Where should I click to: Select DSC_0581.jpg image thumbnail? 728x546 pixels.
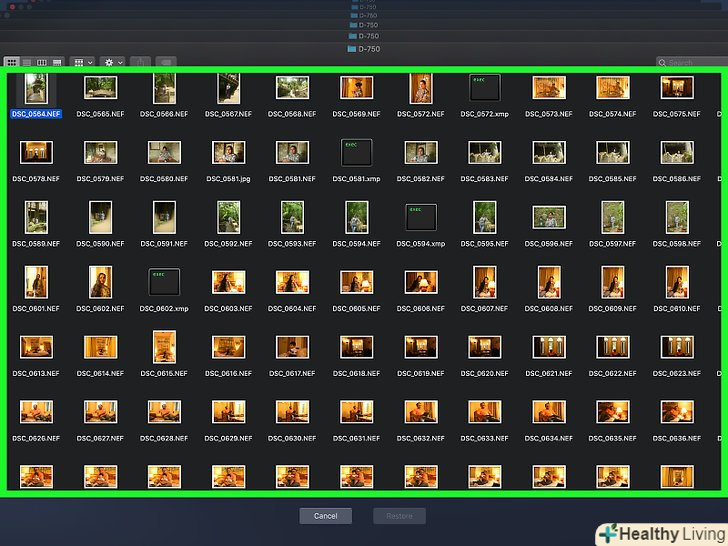[x=228, y=152]
